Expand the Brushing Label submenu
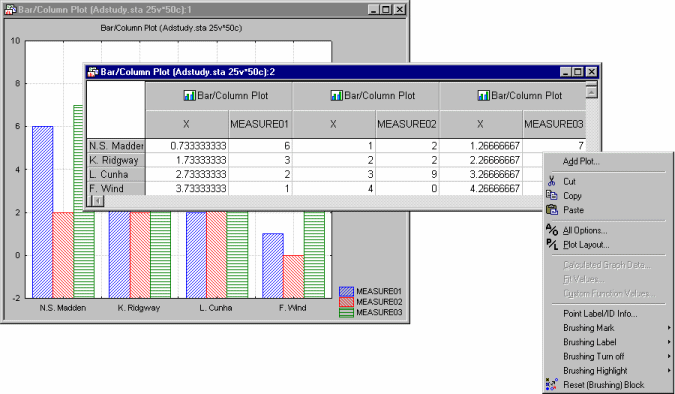675x394 pixels. [x=669, y=342]
